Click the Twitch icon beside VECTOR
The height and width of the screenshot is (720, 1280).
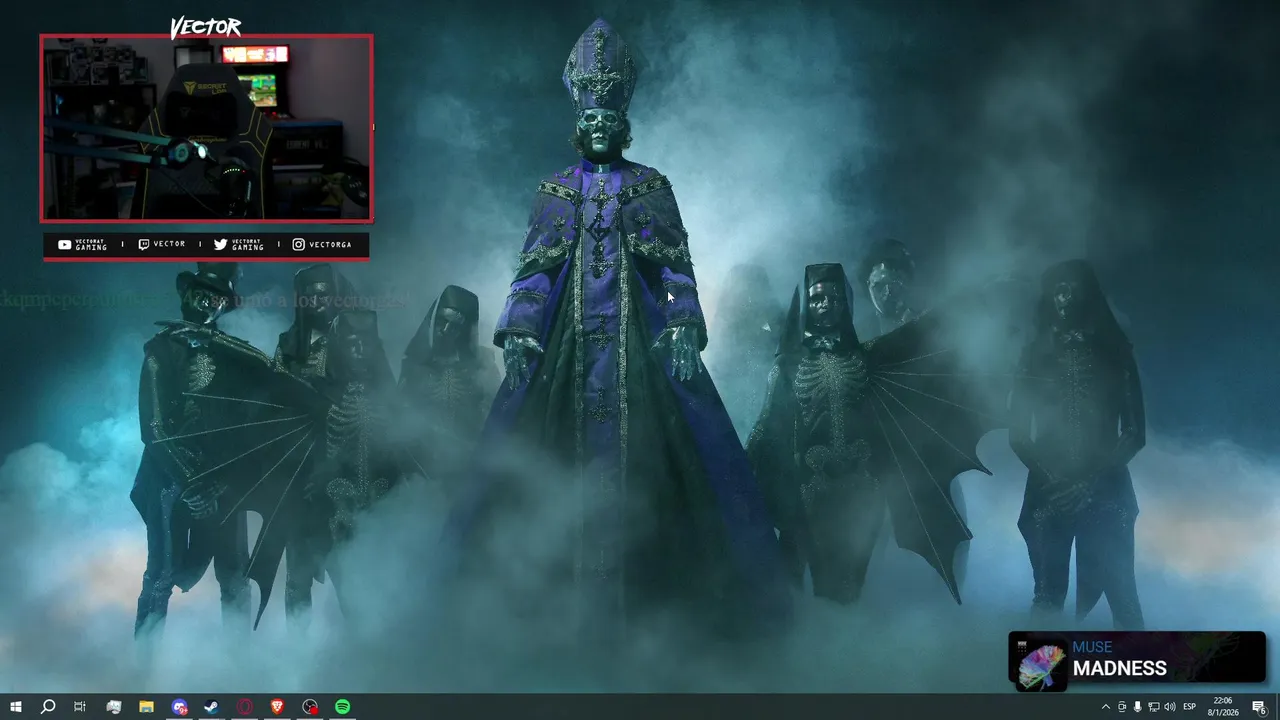click(143, 244)
